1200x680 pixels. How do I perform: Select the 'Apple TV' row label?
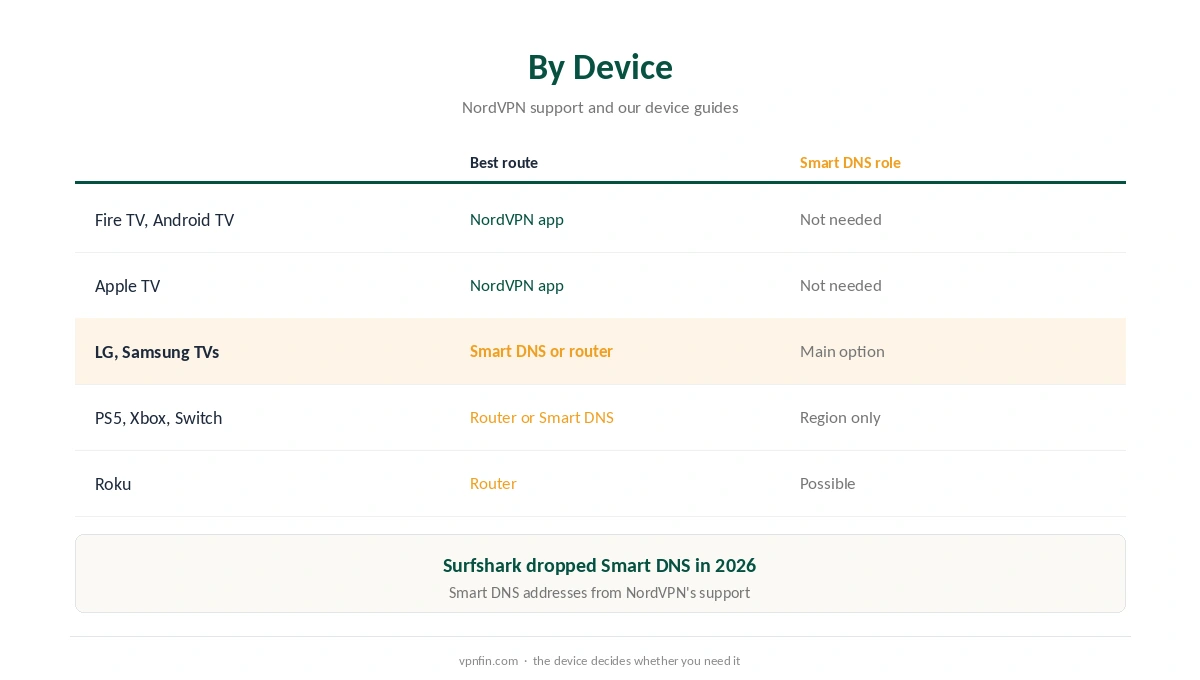point(127,286)
